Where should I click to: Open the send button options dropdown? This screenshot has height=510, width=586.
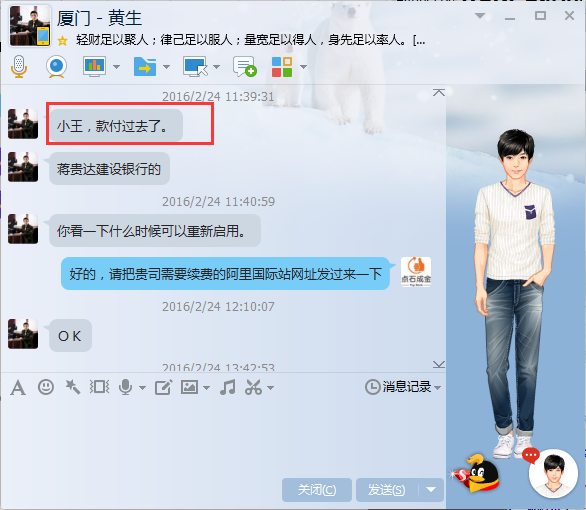(x=431, y=489)
